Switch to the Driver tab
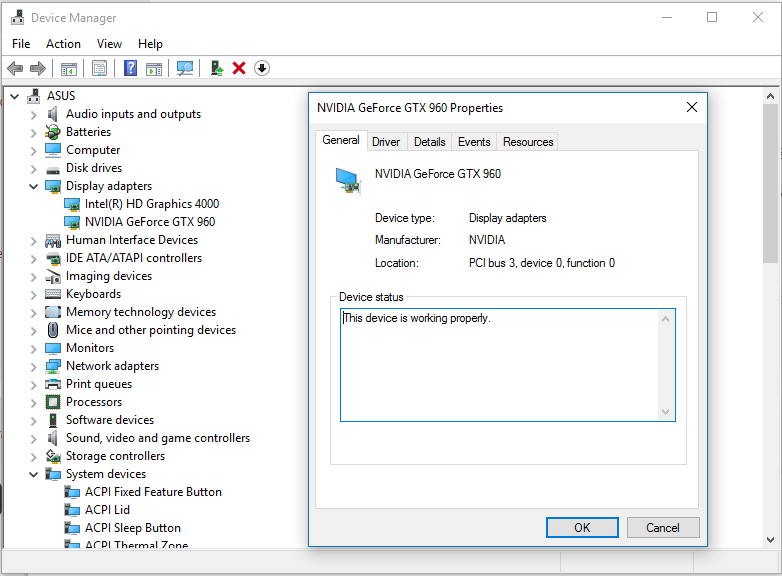Screen dimensions: 782x576 pos(386,142)
